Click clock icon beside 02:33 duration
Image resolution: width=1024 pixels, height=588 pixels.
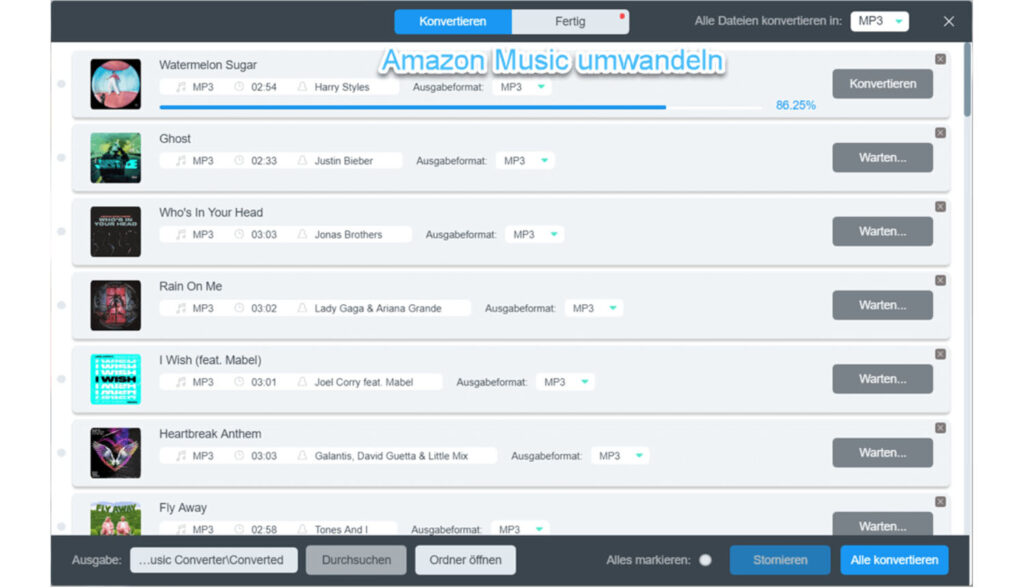coord(239,161)
